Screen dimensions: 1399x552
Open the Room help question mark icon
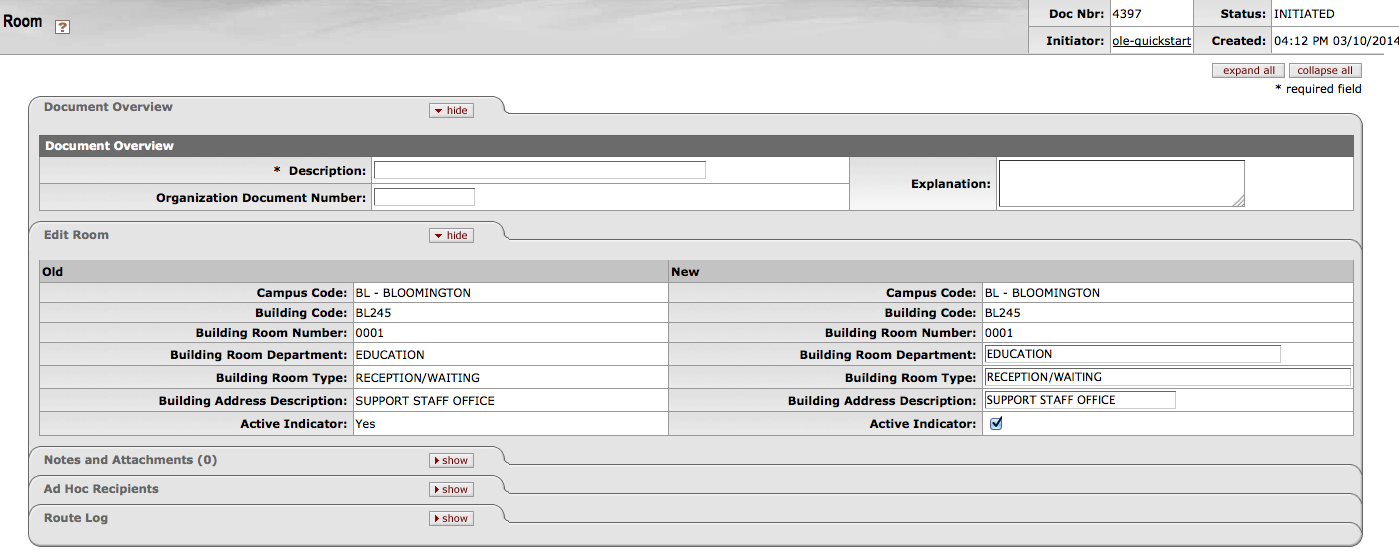tap(62, 28)
